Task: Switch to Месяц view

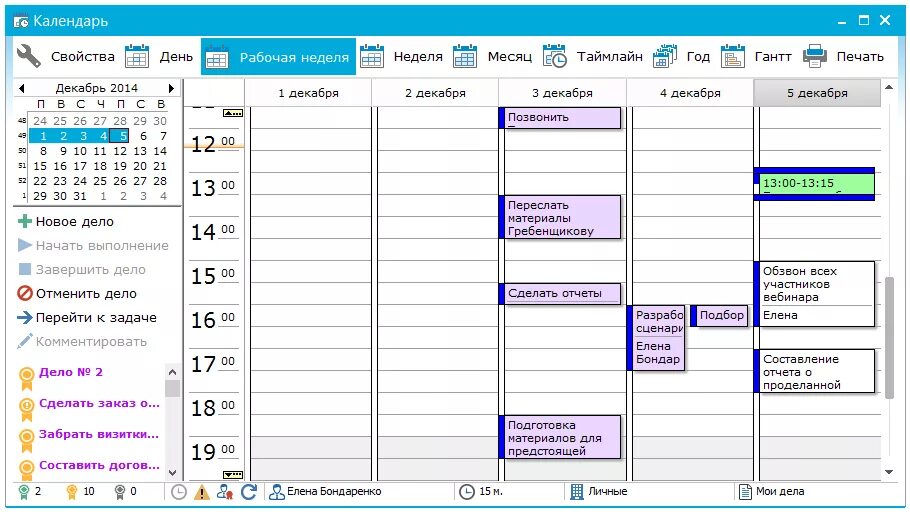Action: (492, 56)
